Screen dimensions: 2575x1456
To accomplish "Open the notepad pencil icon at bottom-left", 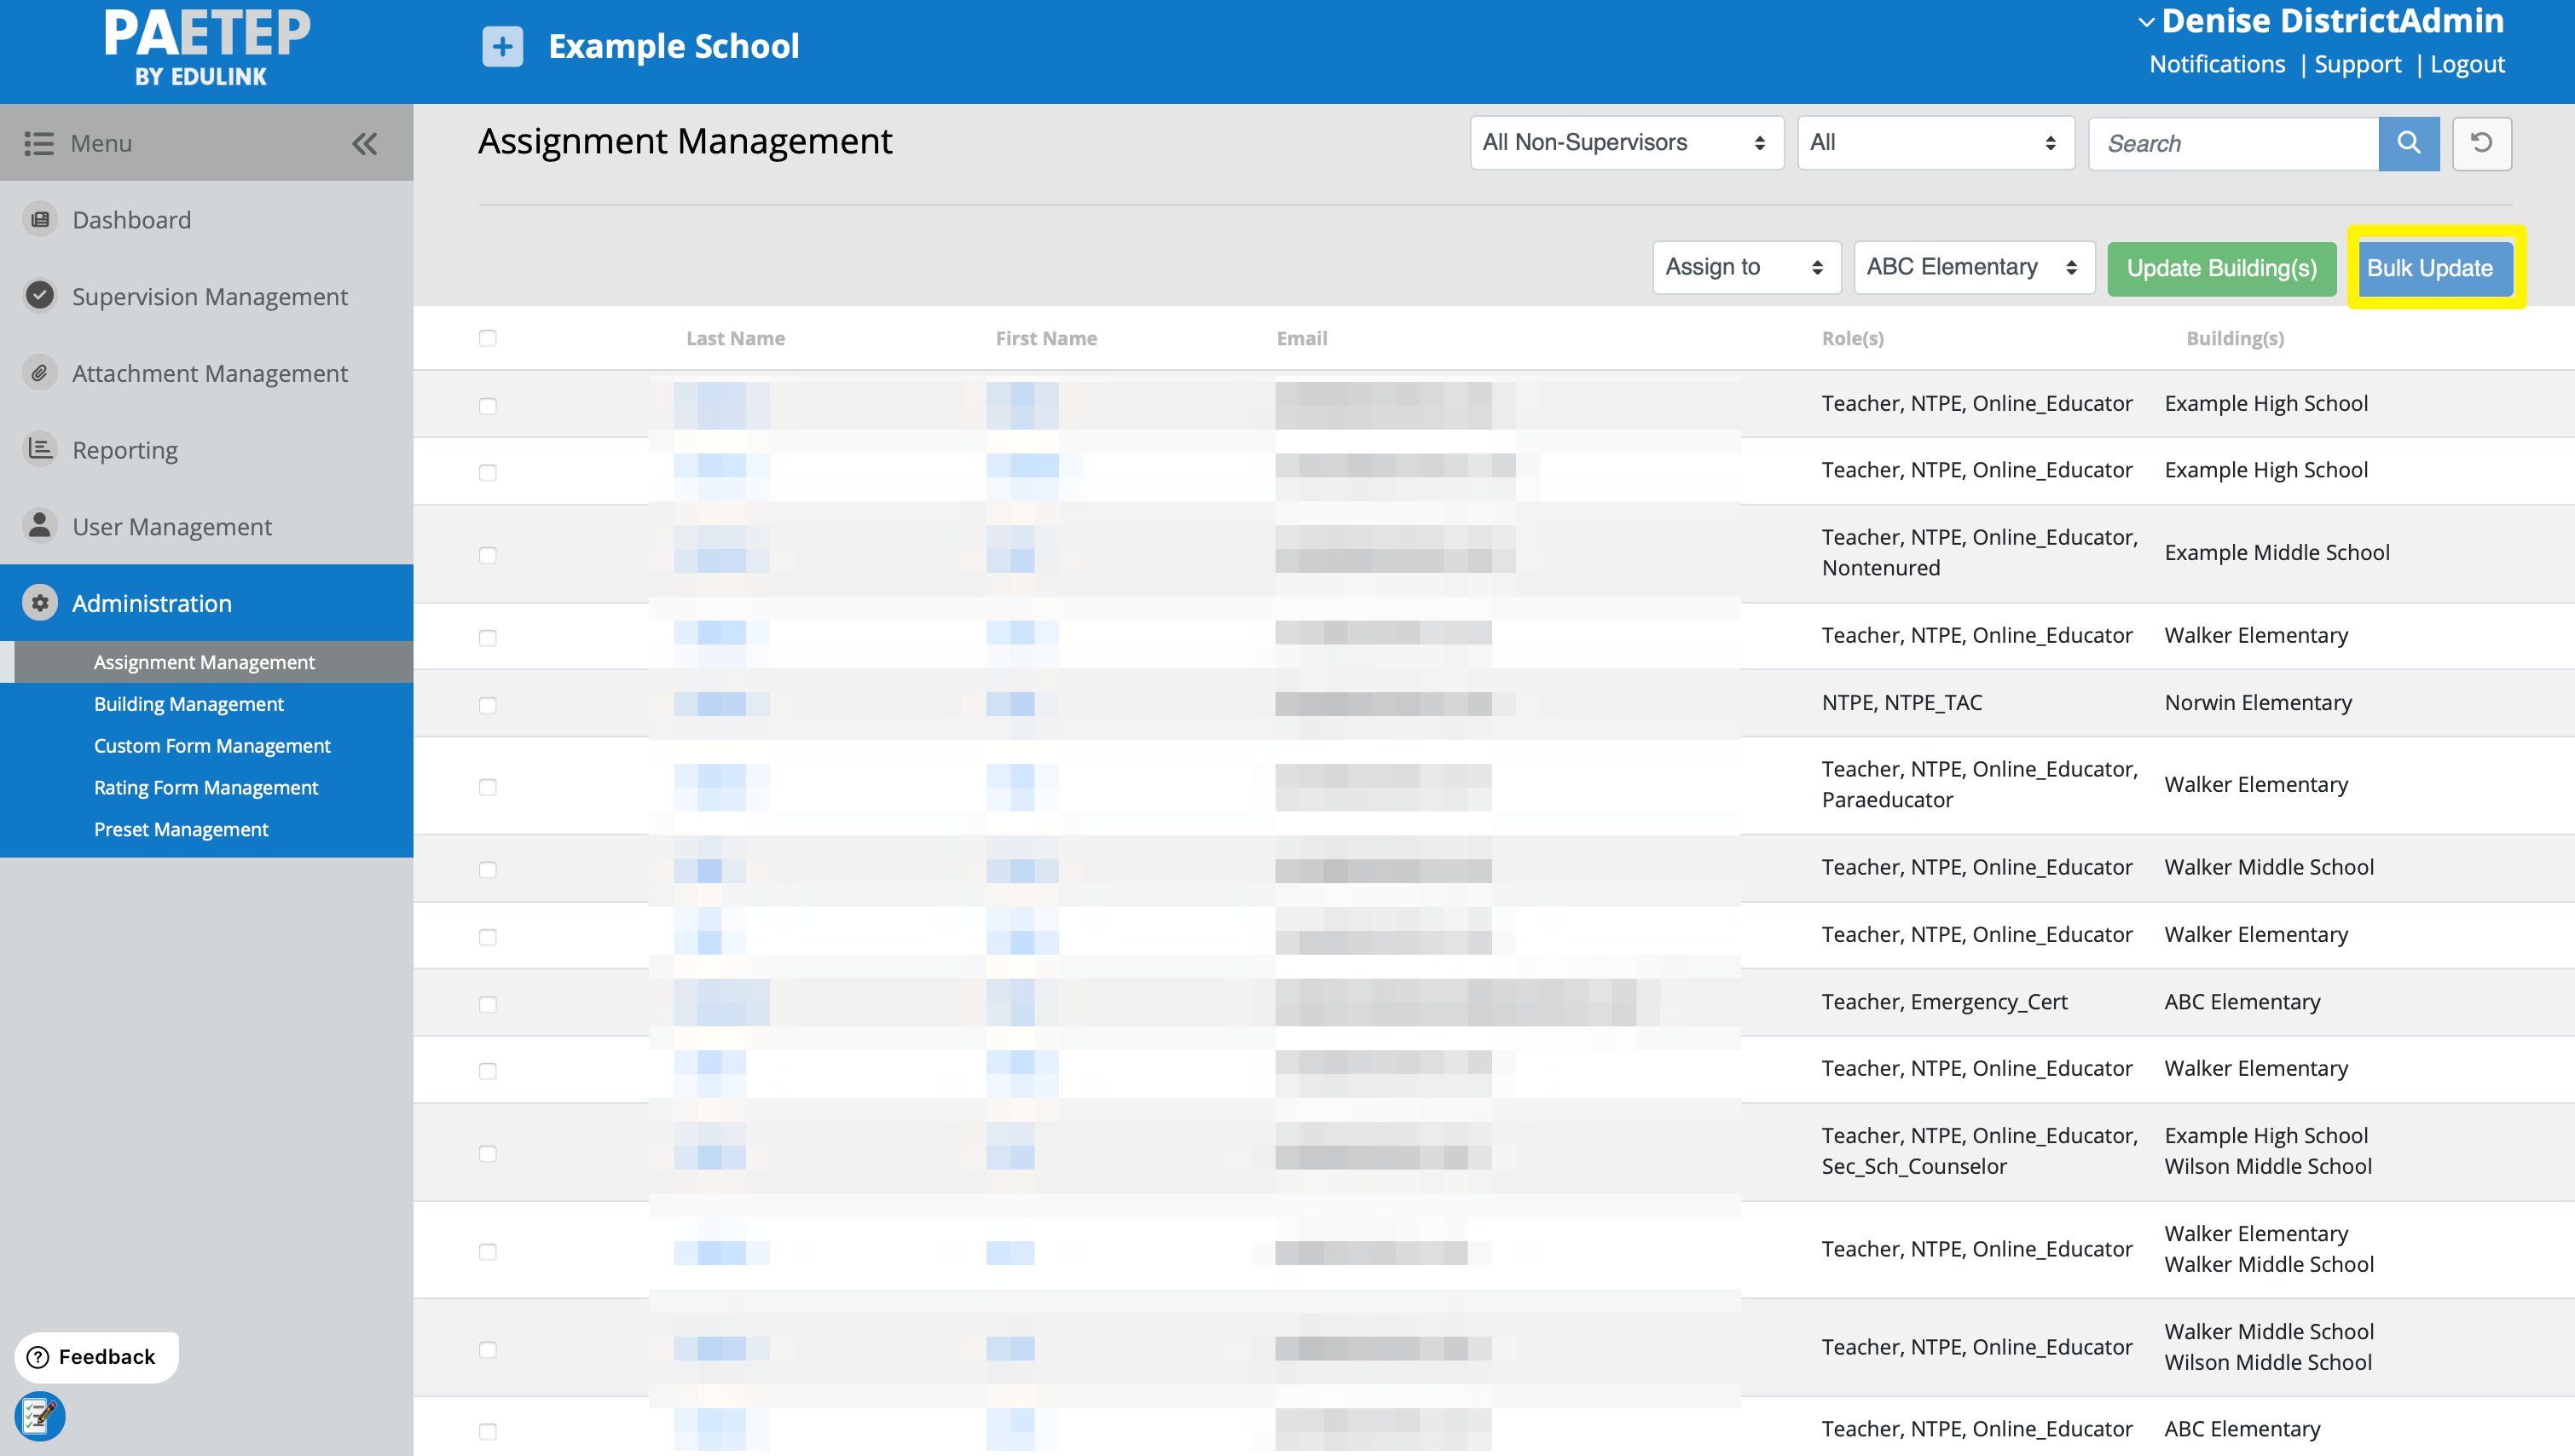I will coord(39,1415).
